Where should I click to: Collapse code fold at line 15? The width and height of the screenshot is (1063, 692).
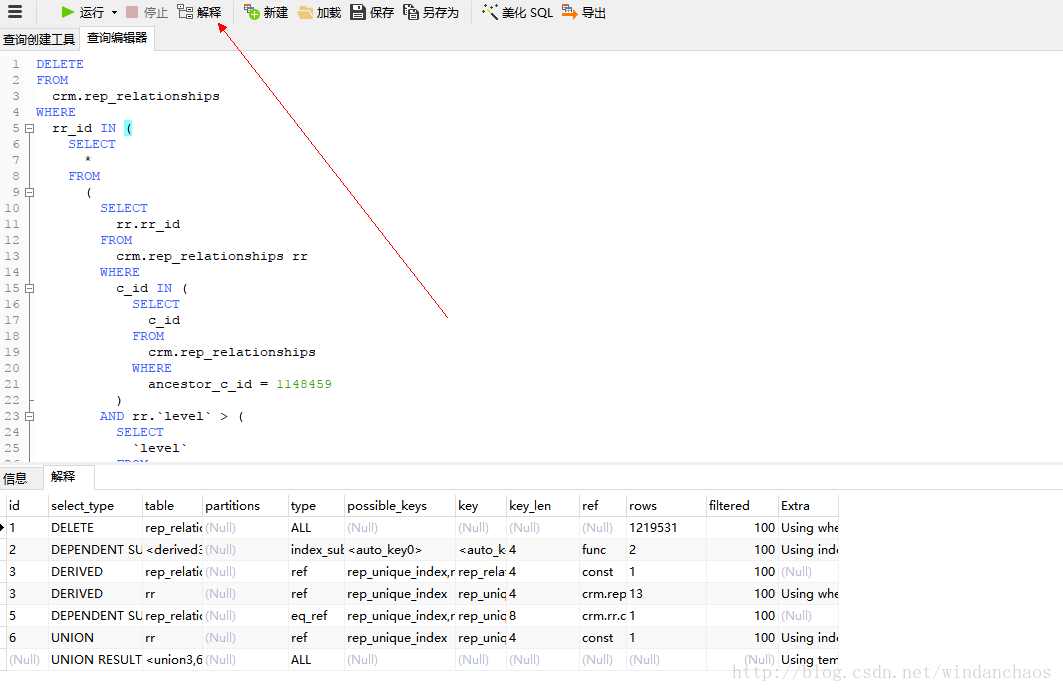[x=29, y=288]
